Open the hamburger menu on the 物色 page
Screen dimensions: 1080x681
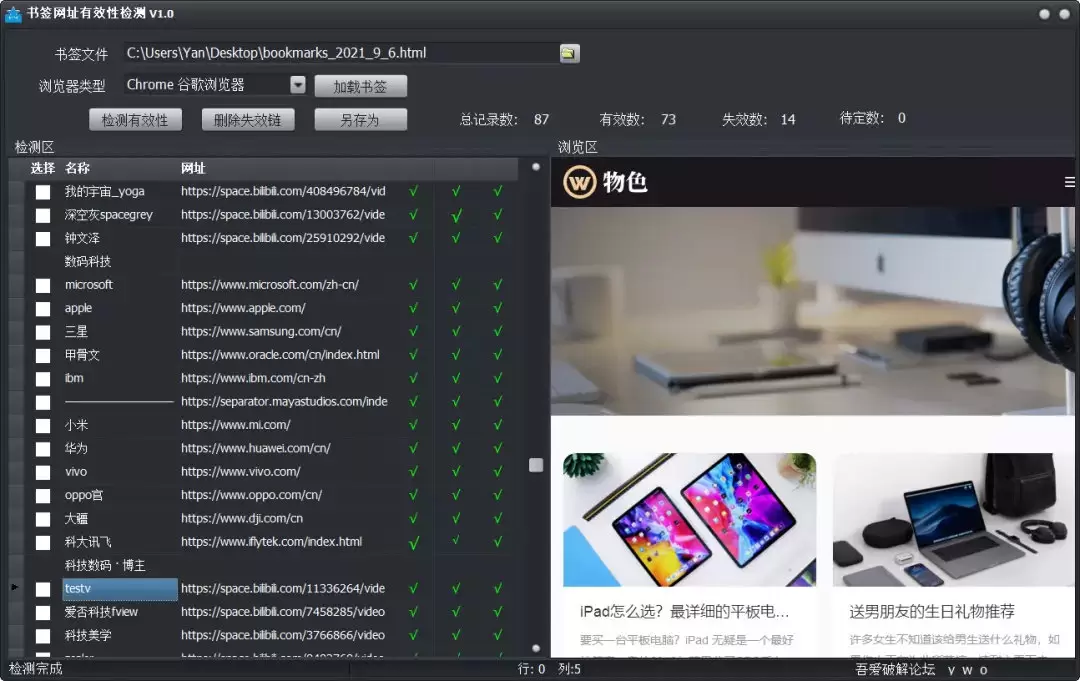coord(1069,182)
